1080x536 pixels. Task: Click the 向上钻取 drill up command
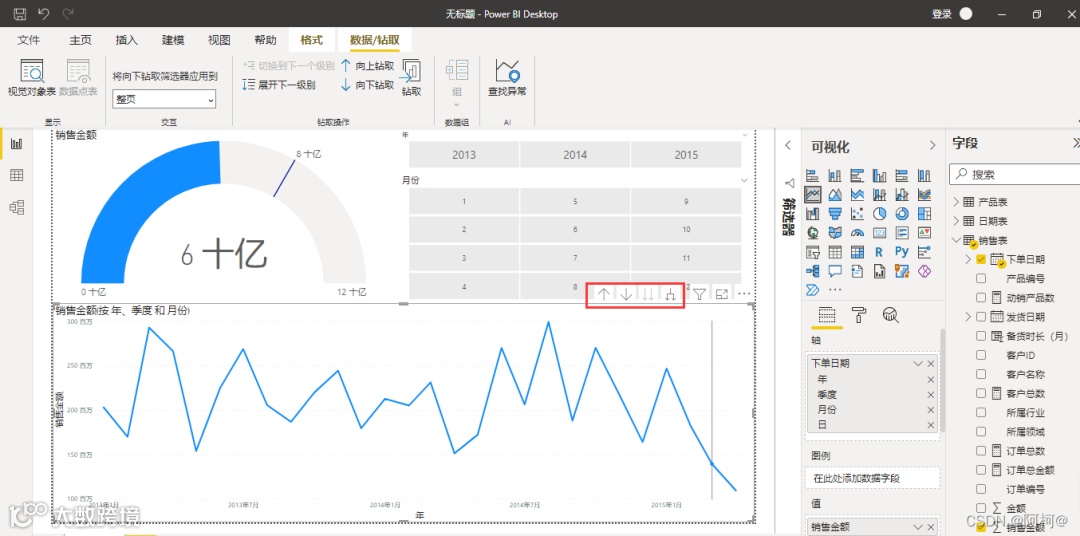tap(368, 66)
